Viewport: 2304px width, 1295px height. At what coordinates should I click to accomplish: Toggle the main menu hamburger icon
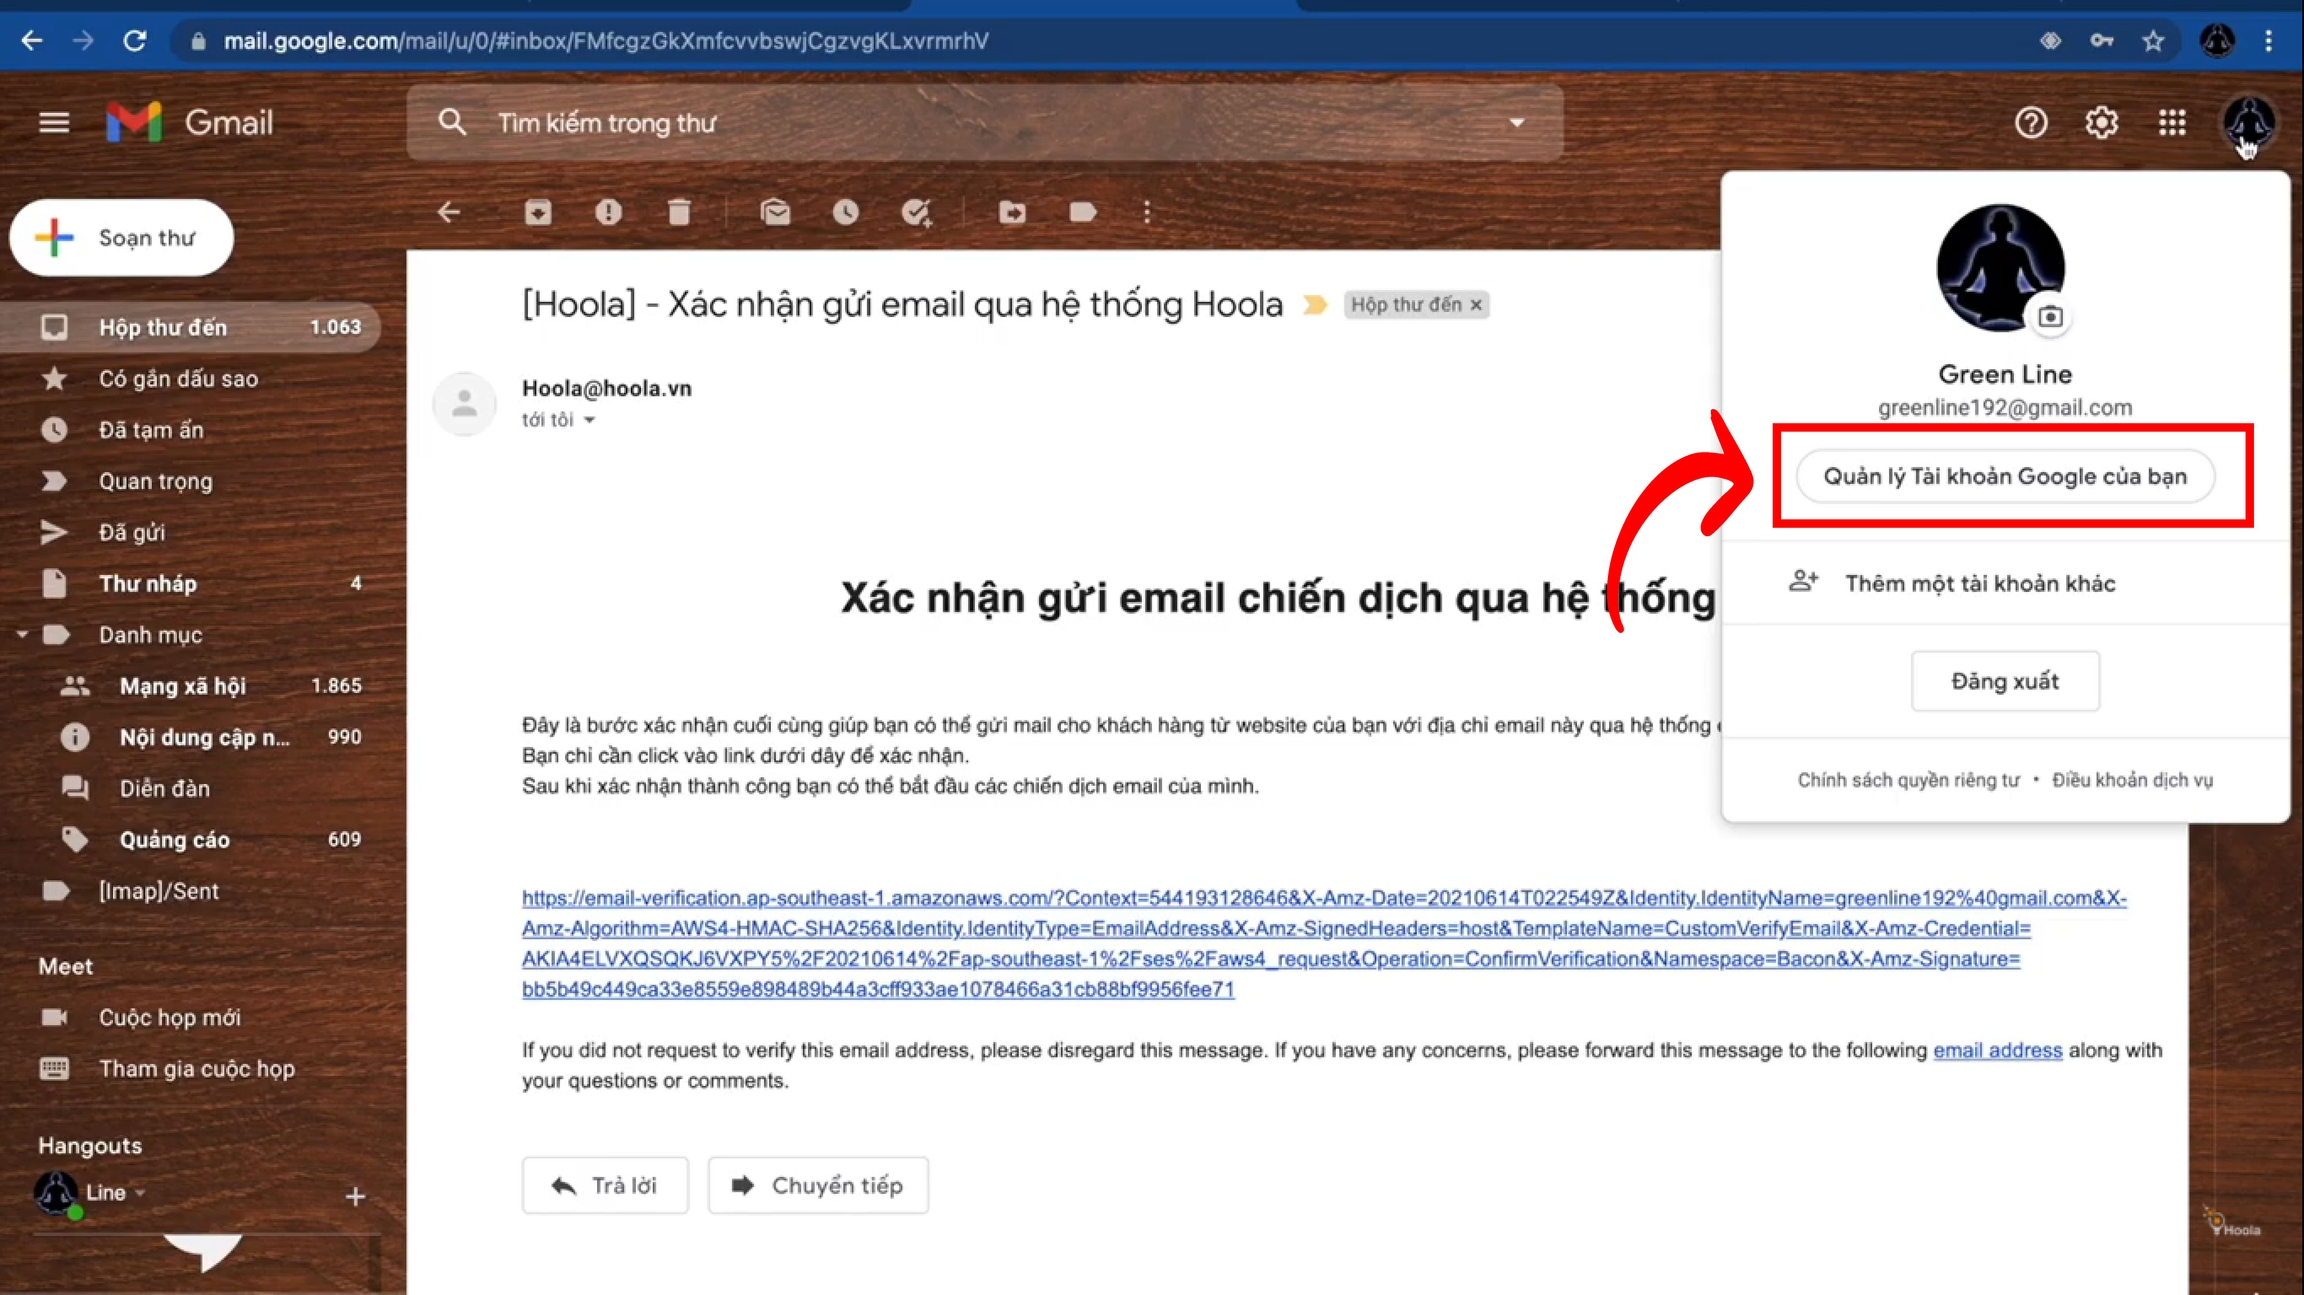click(x=54, y=123)
